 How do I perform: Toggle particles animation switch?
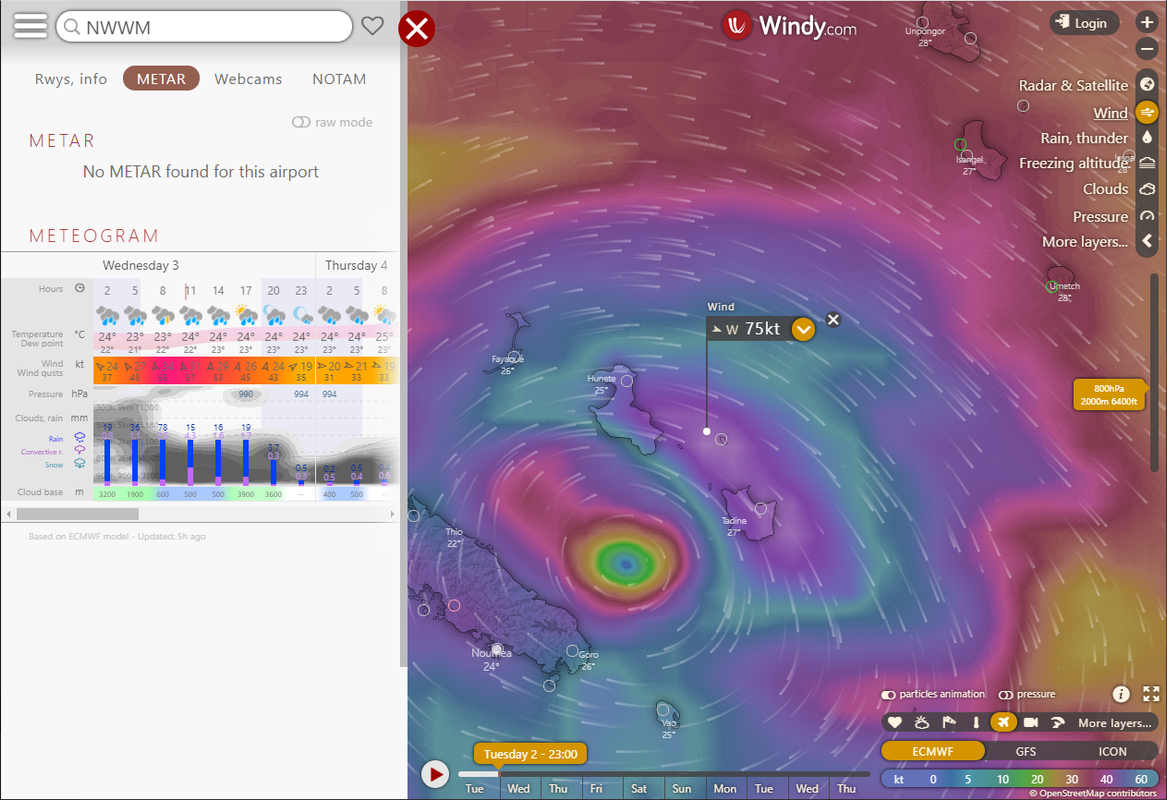coord(888,695)
